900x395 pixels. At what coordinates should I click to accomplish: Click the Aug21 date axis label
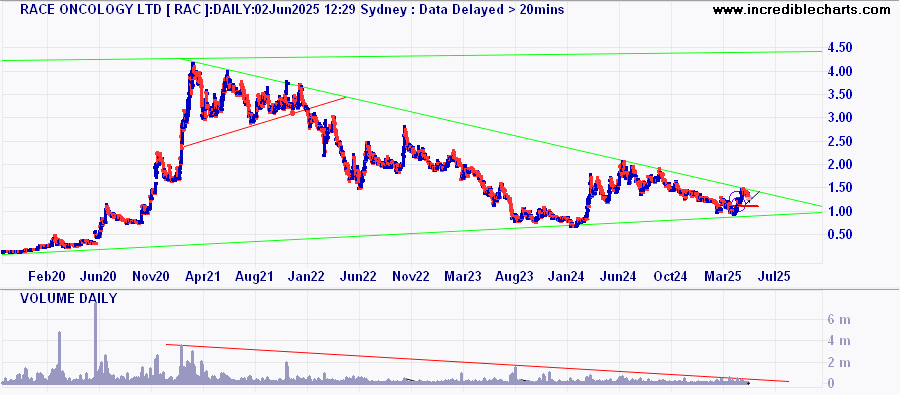pyautogui.click(x=255, y=276)
